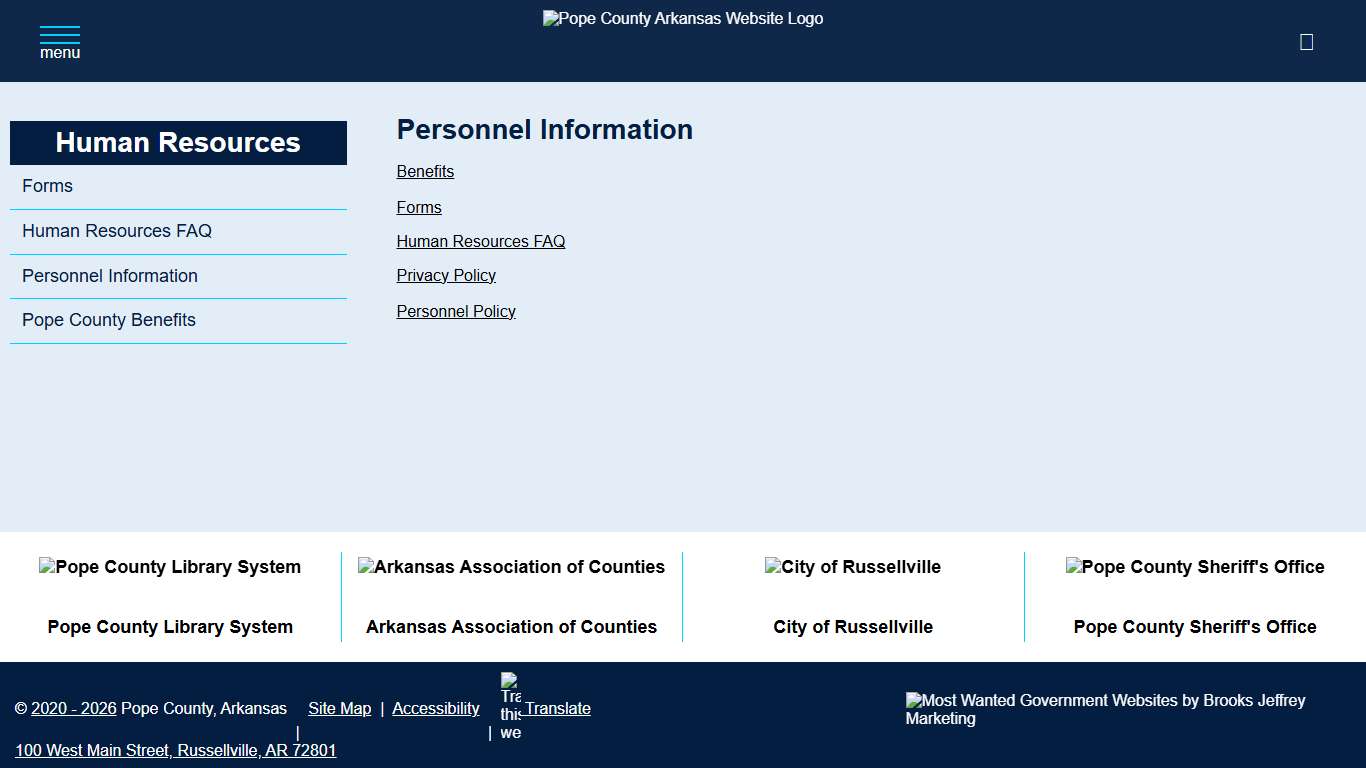
Task: Click the Pope County Sheriff's Office logo
Action: [x=1195, y=567]
